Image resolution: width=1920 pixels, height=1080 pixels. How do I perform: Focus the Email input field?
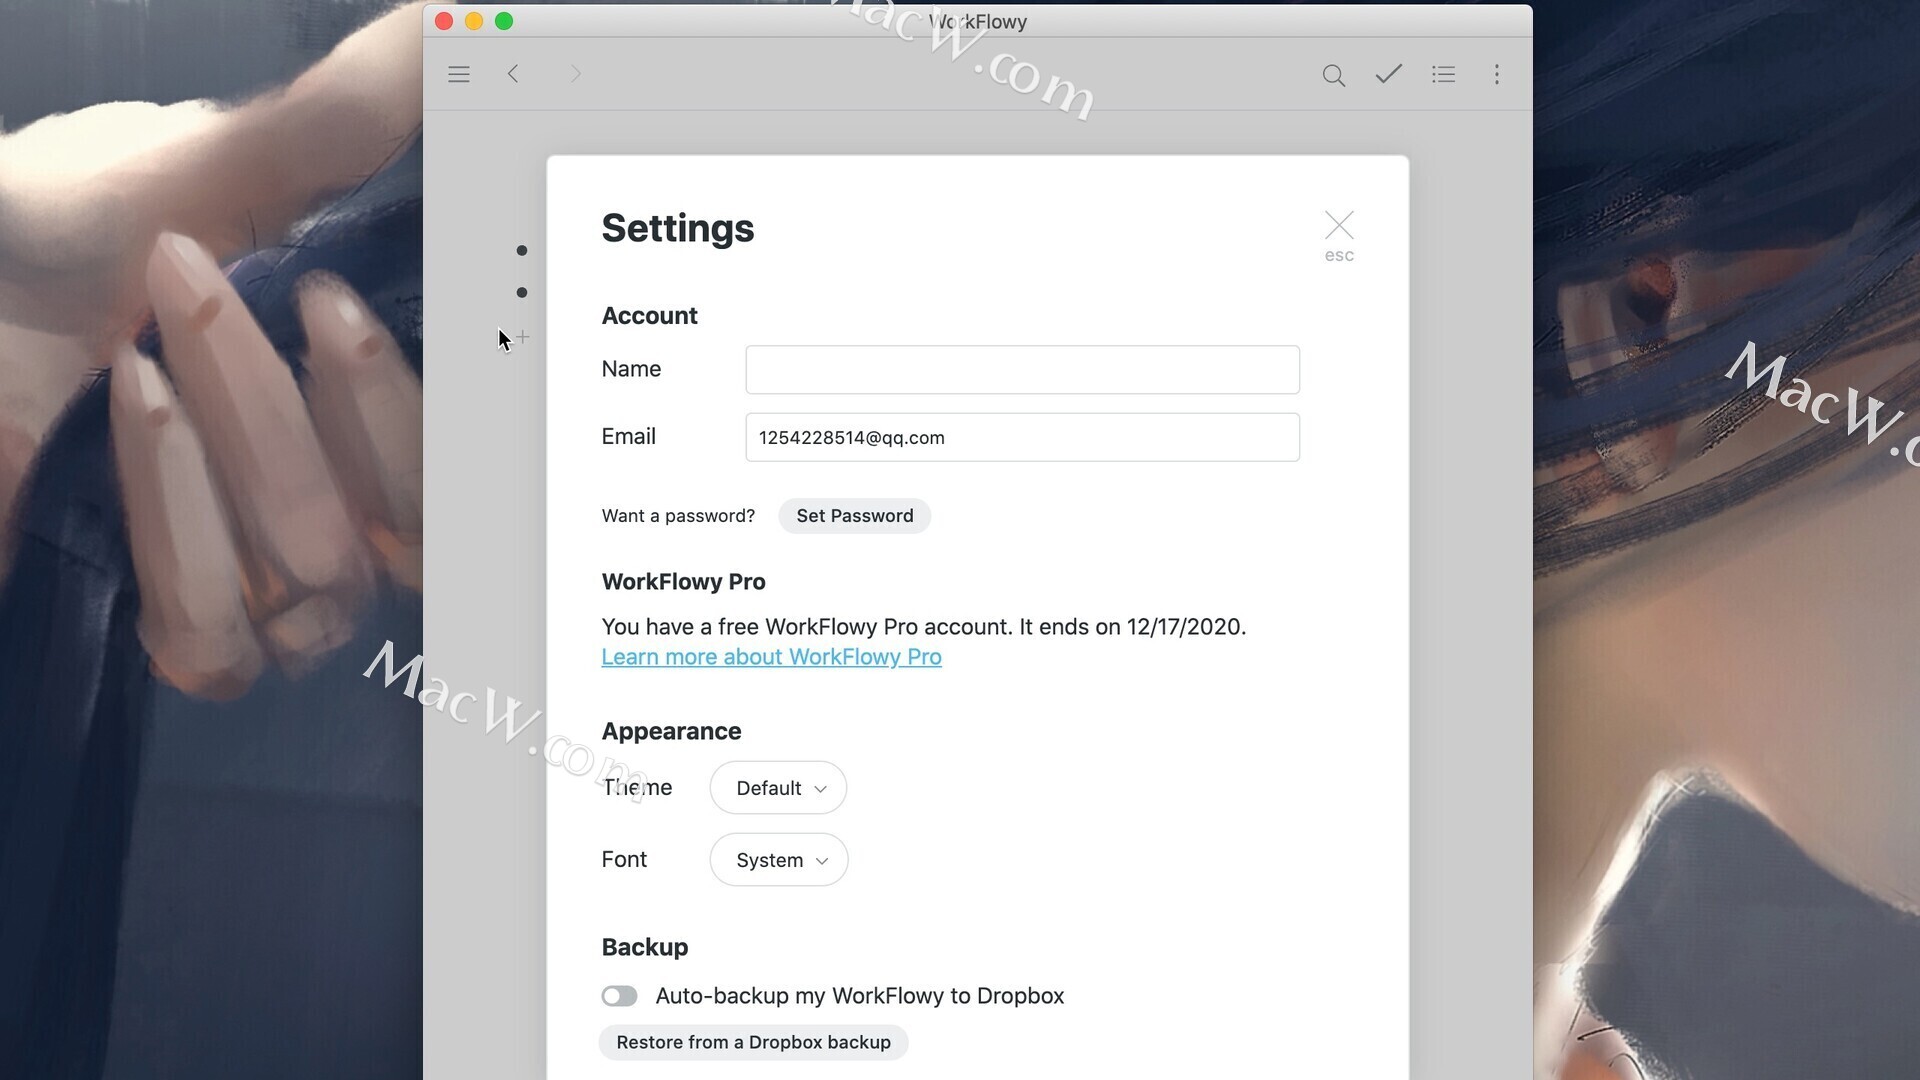click(x=1022, y=437)
